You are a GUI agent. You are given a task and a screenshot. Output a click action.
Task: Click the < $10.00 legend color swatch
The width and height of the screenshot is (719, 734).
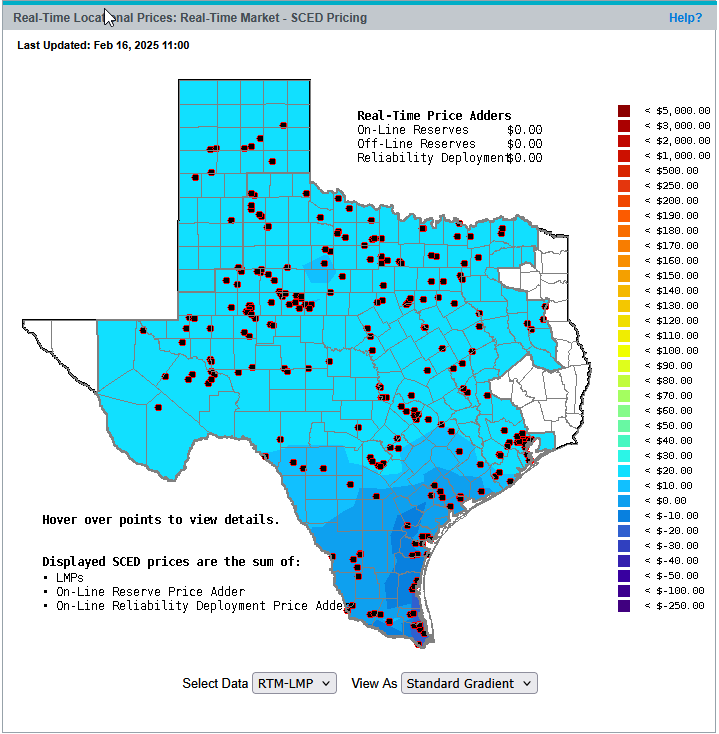[x=624, y=485]
